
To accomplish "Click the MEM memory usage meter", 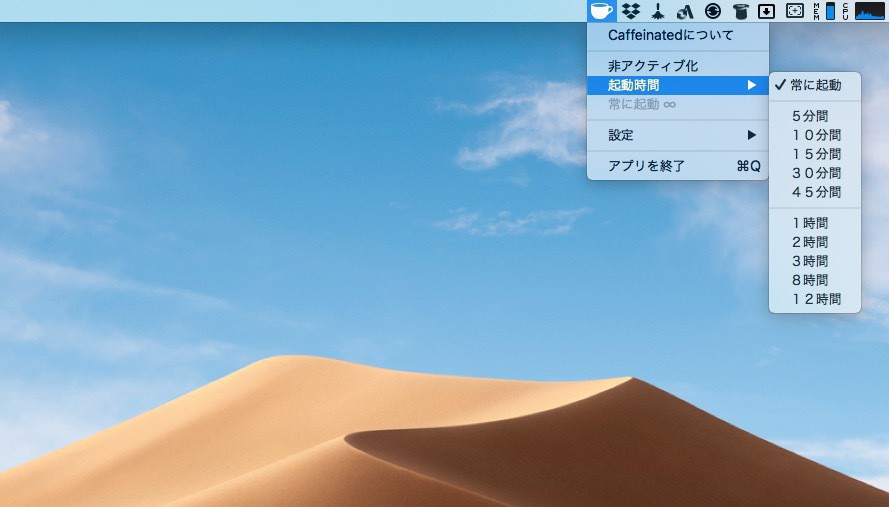I will (x=824, y=11).
